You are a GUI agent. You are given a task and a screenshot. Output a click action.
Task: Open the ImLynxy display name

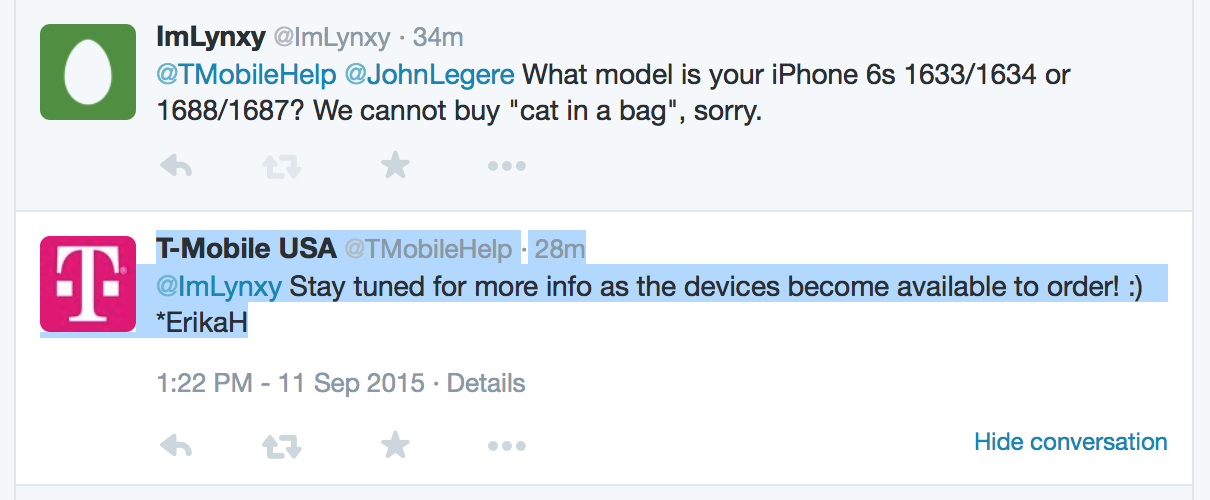[211, 37]
